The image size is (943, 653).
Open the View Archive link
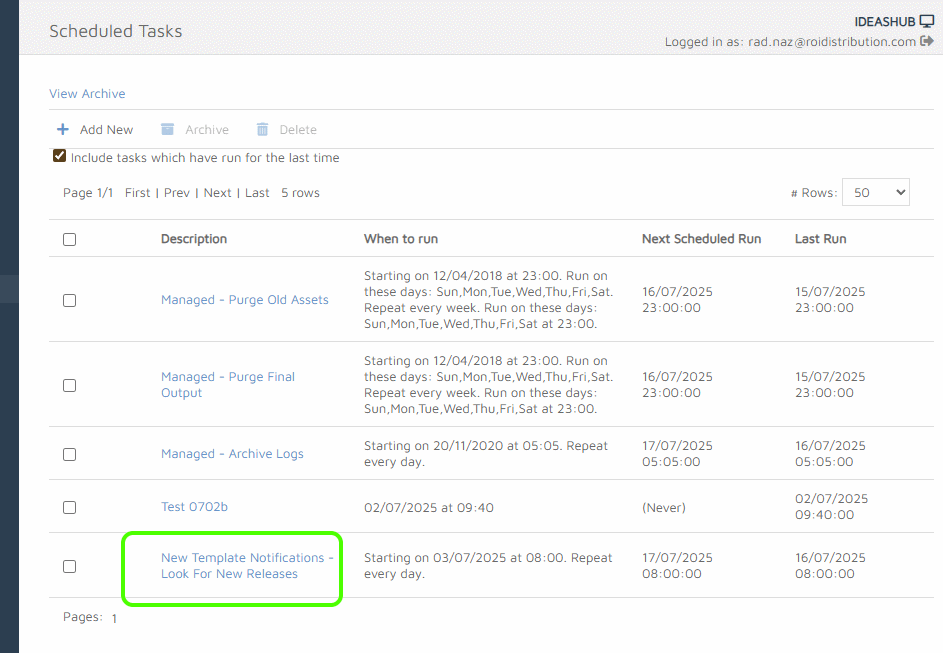click(x=87, y=94)
